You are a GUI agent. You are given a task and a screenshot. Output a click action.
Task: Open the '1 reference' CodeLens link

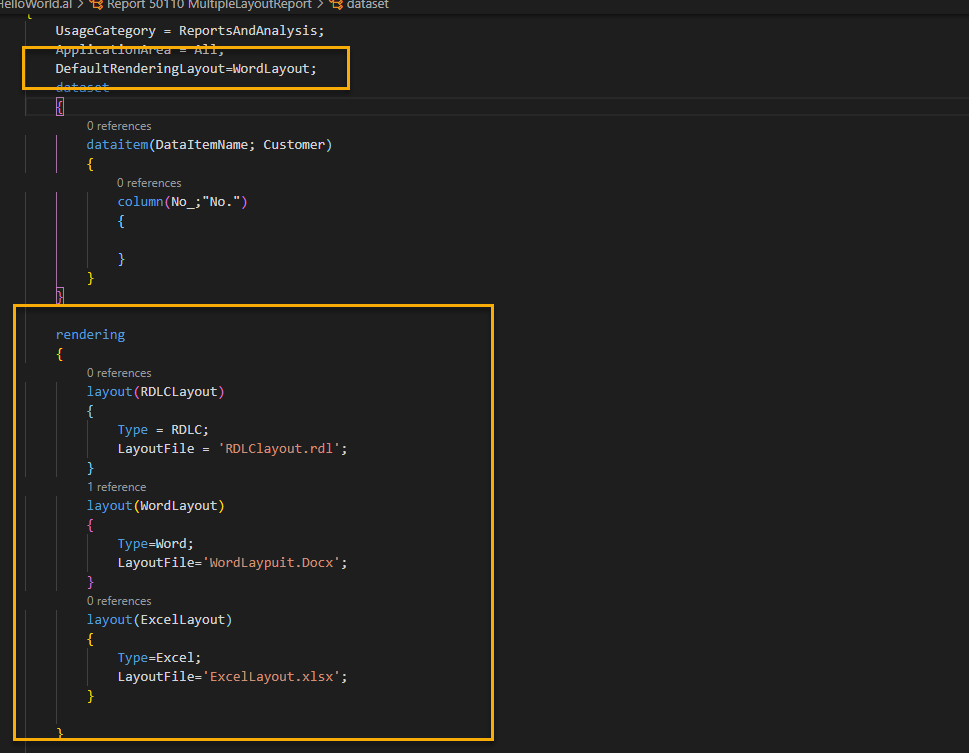click(x=116, y=487)
